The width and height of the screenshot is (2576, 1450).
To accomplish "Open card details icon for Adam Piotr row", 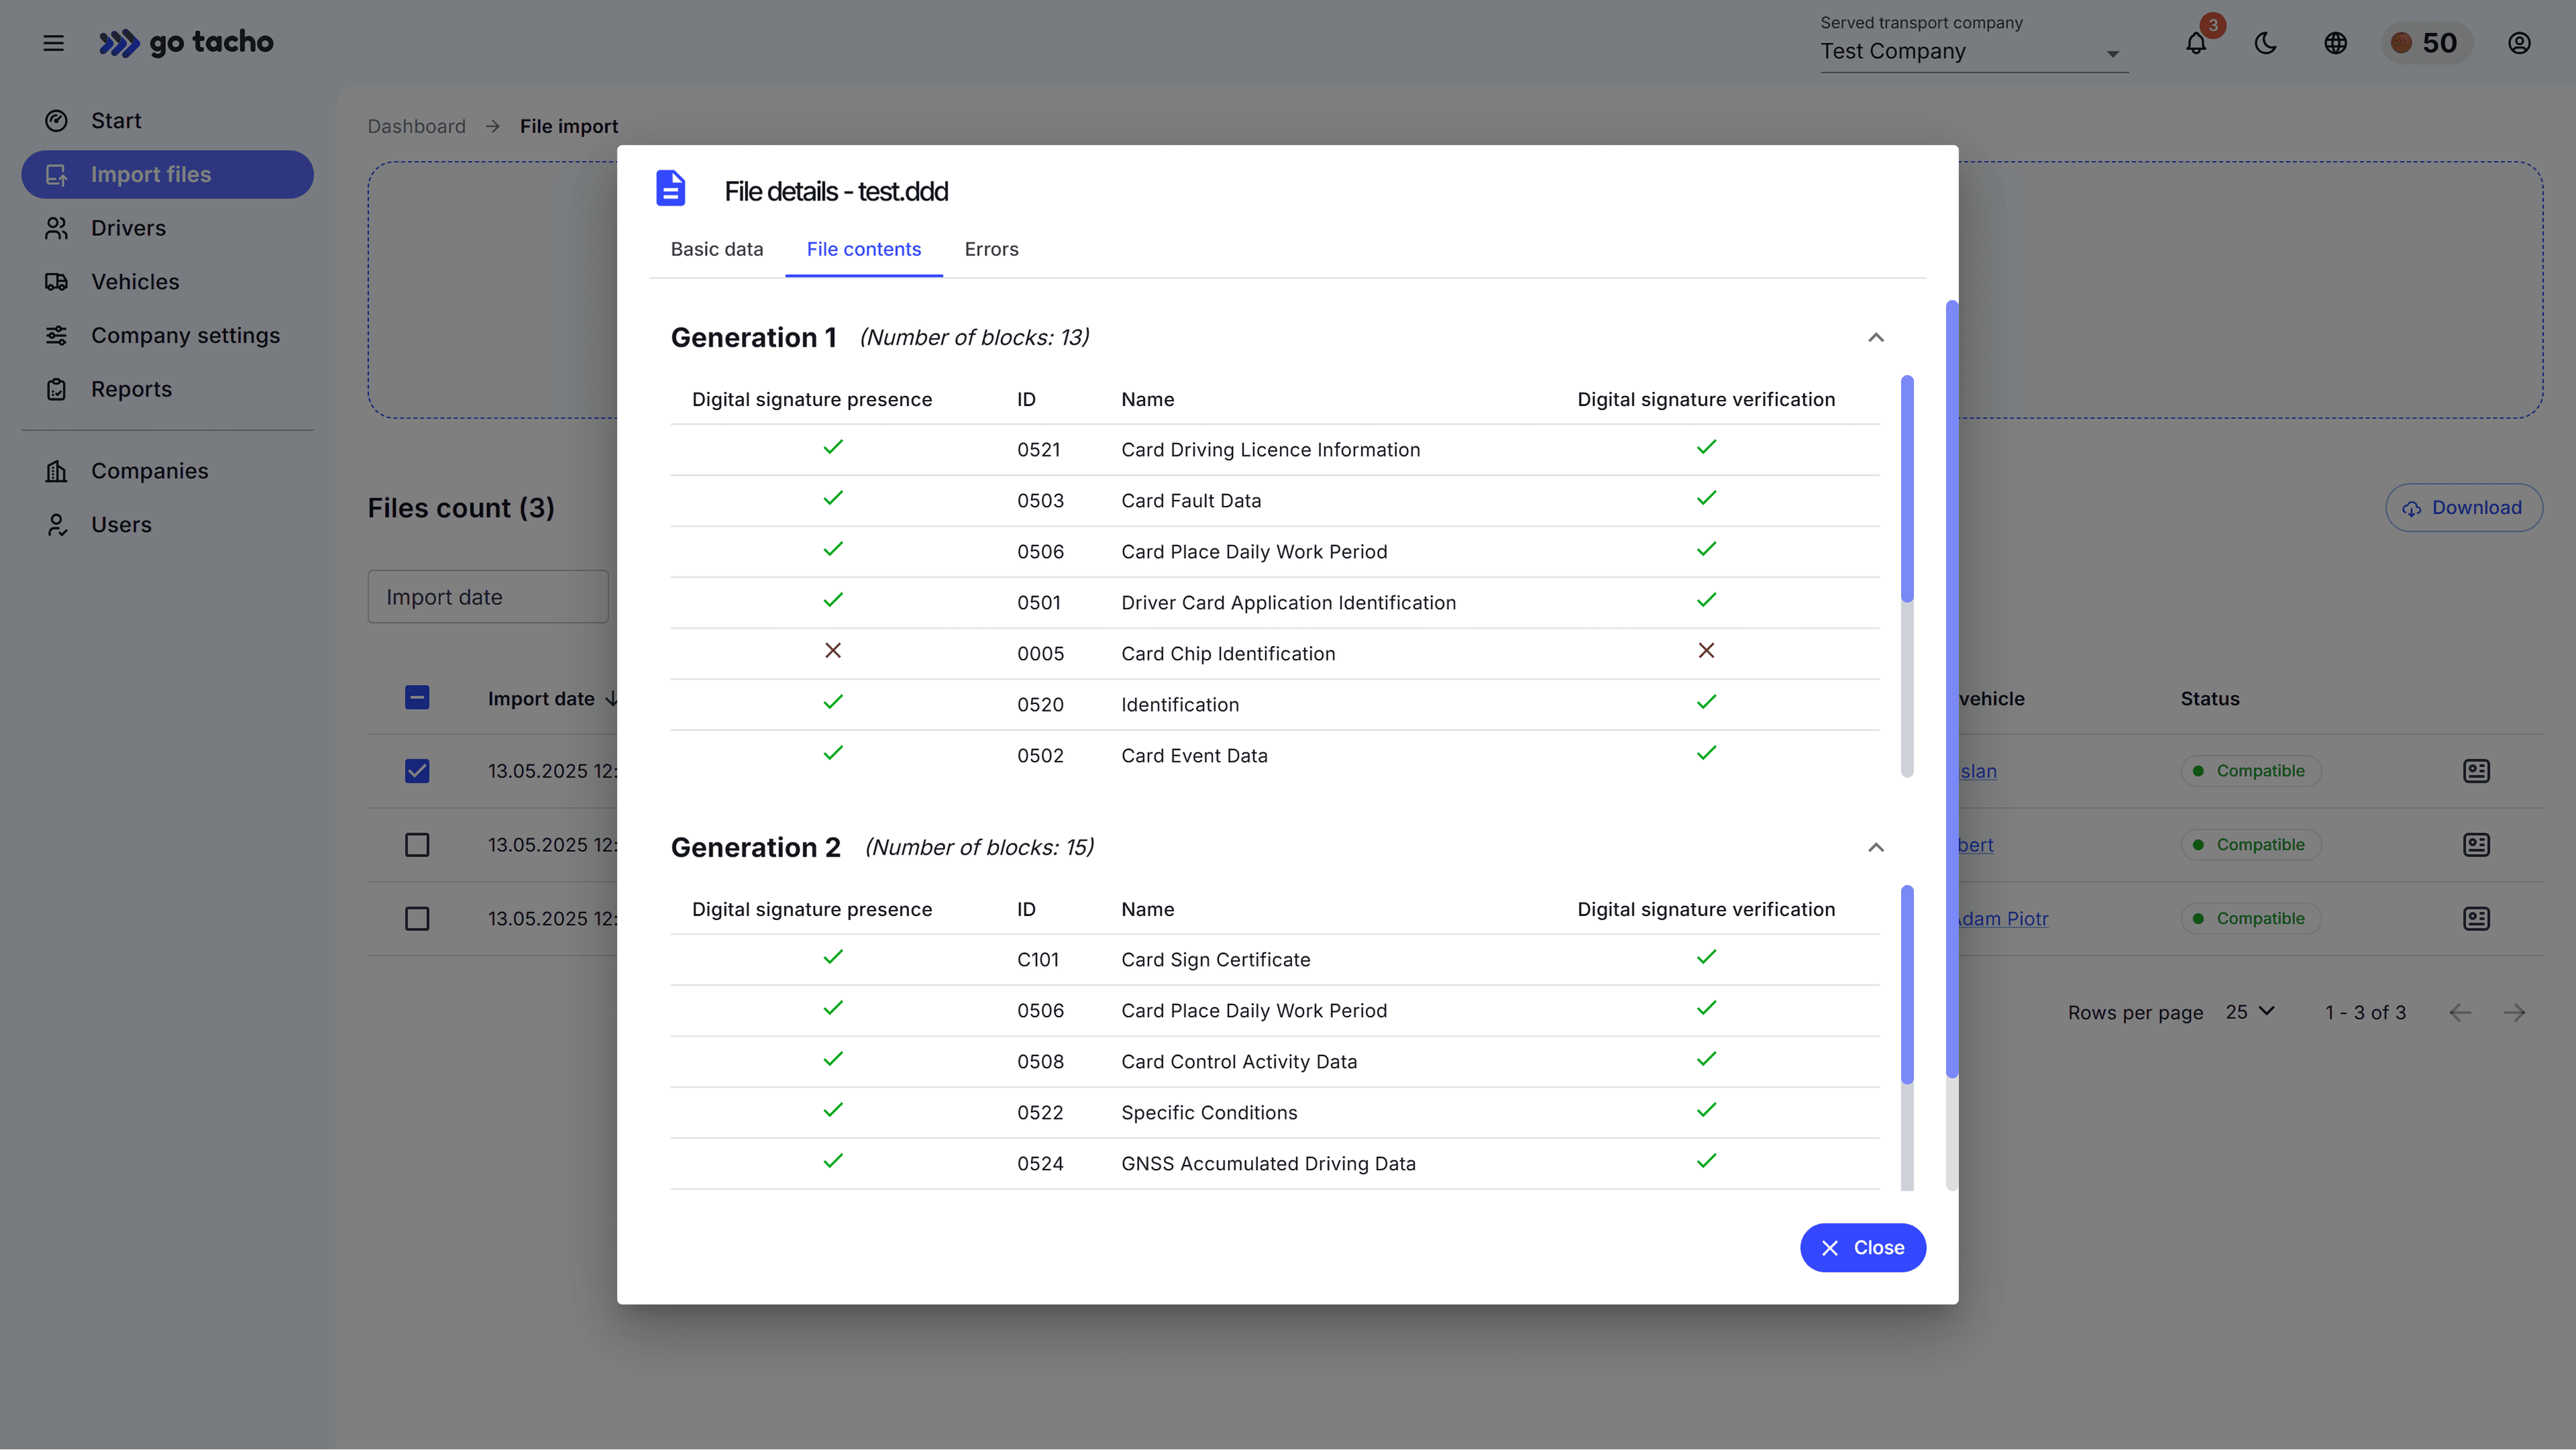I will coord(2477,919).
